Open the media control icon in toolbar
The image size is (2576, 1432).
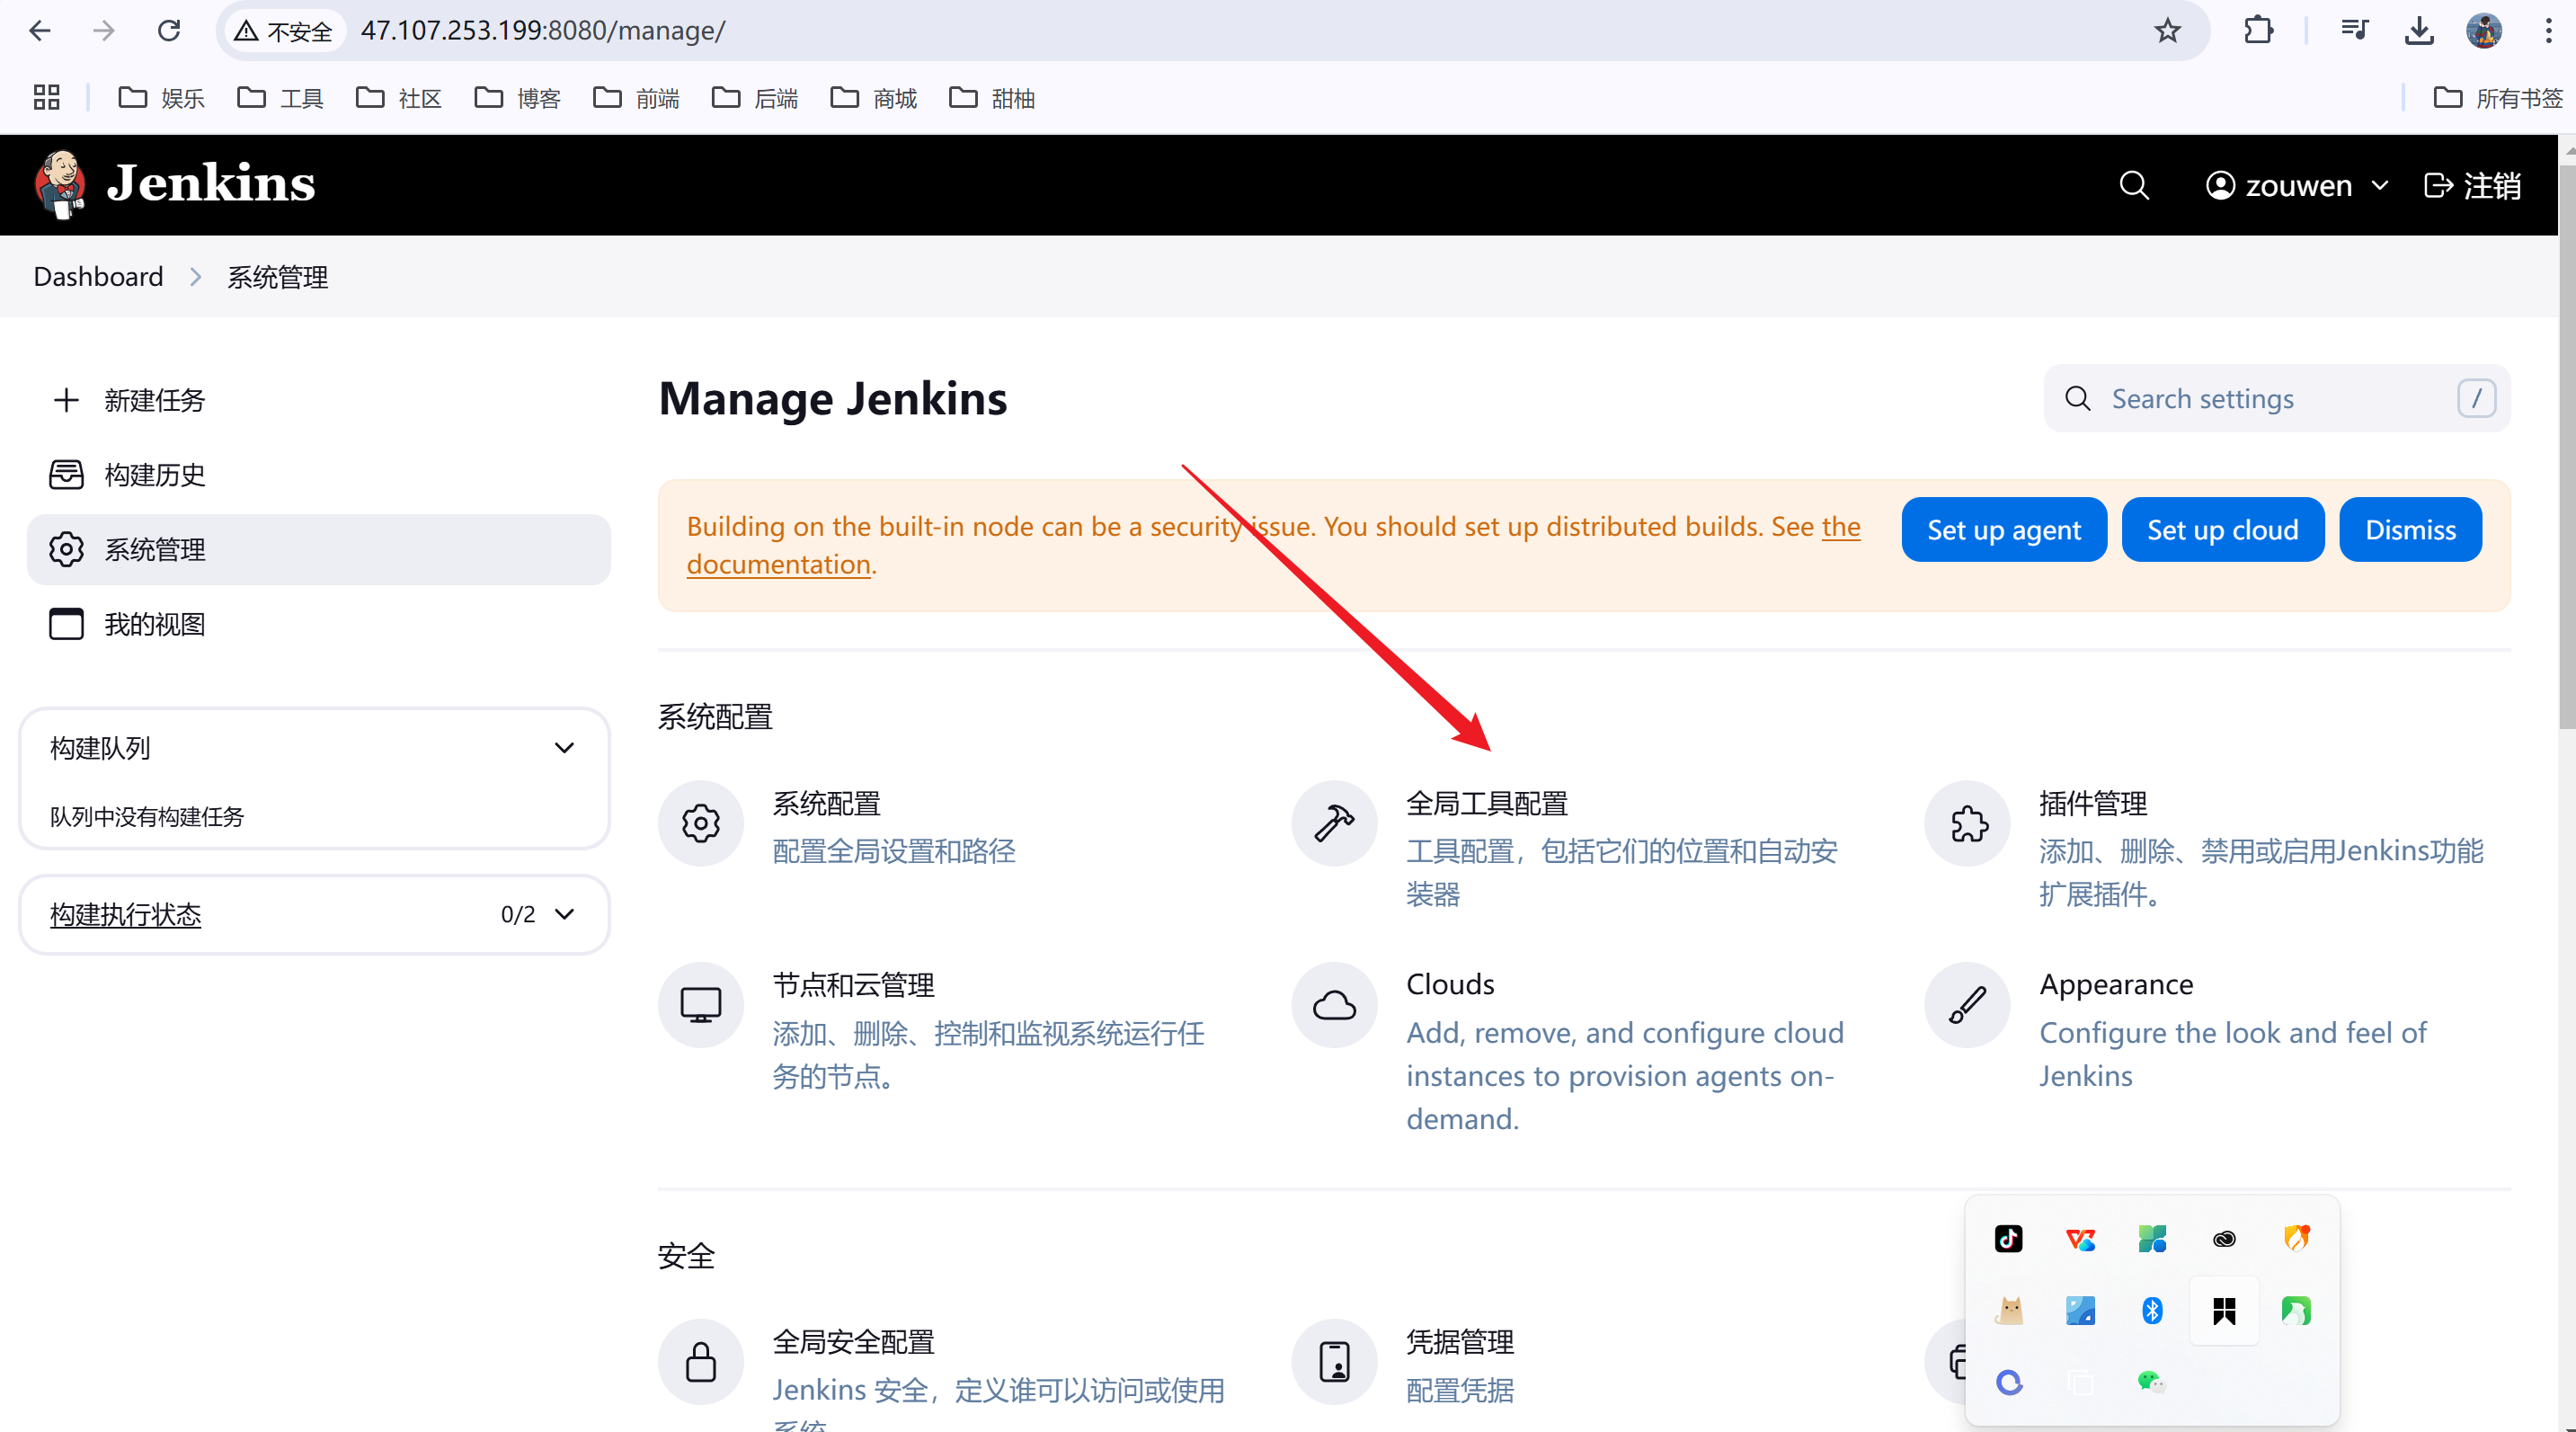coord(2354,31)
